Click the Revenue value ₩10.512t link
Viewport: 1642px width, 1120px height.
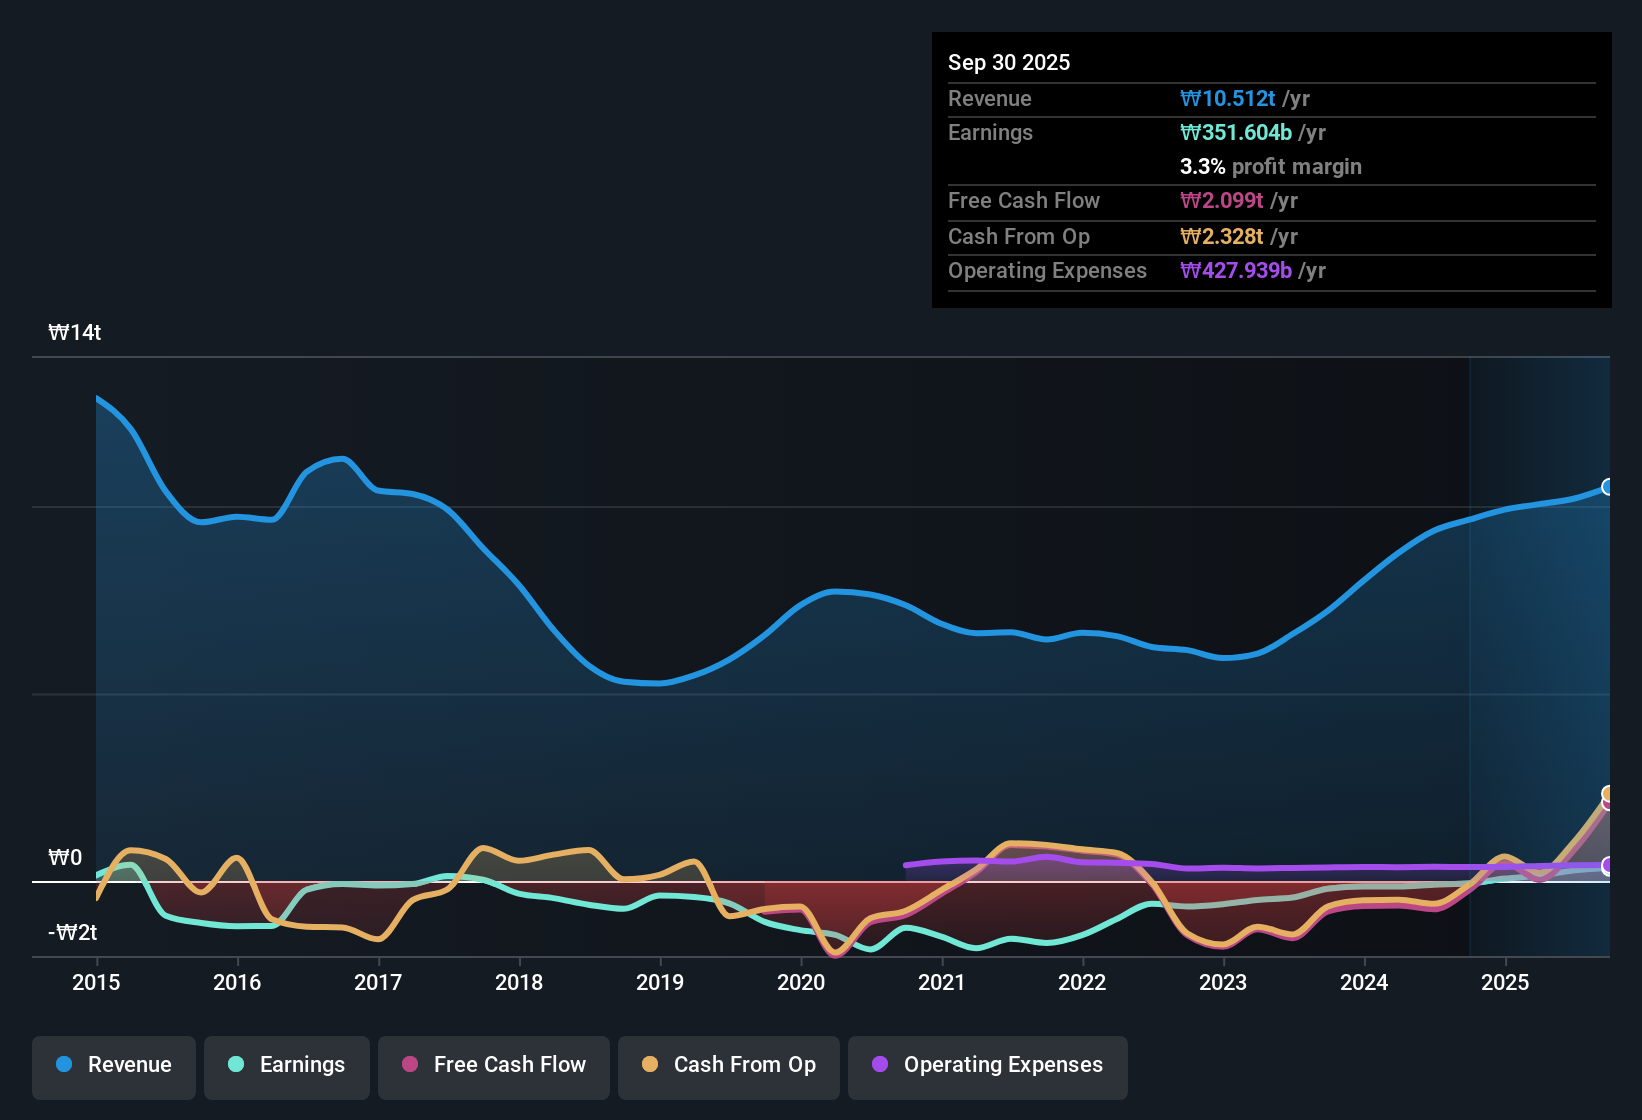(x=1229, y=98)
